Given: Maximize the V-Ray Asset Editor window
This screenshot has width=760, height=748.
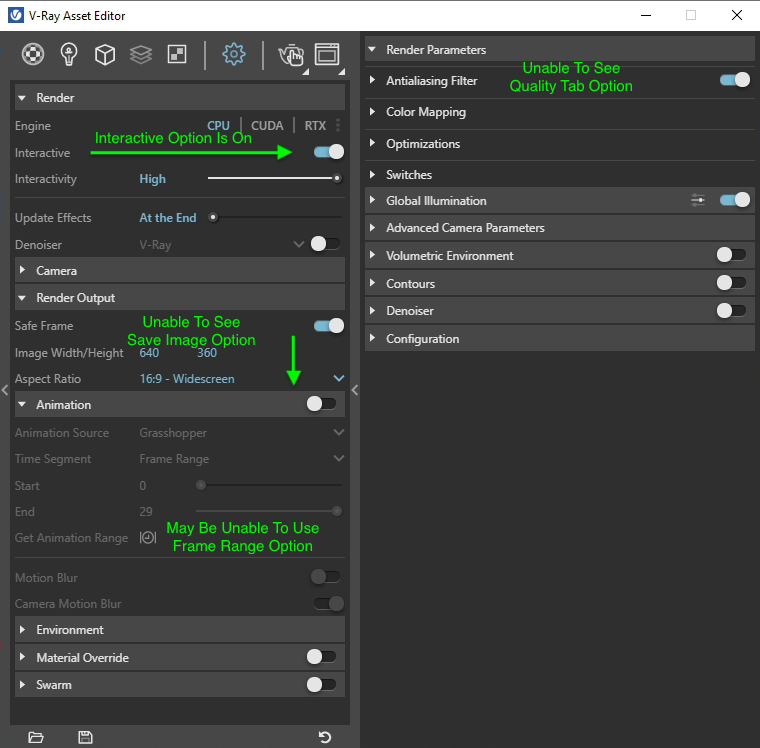Looking at the screenshot, I should [x=691, y=15].
